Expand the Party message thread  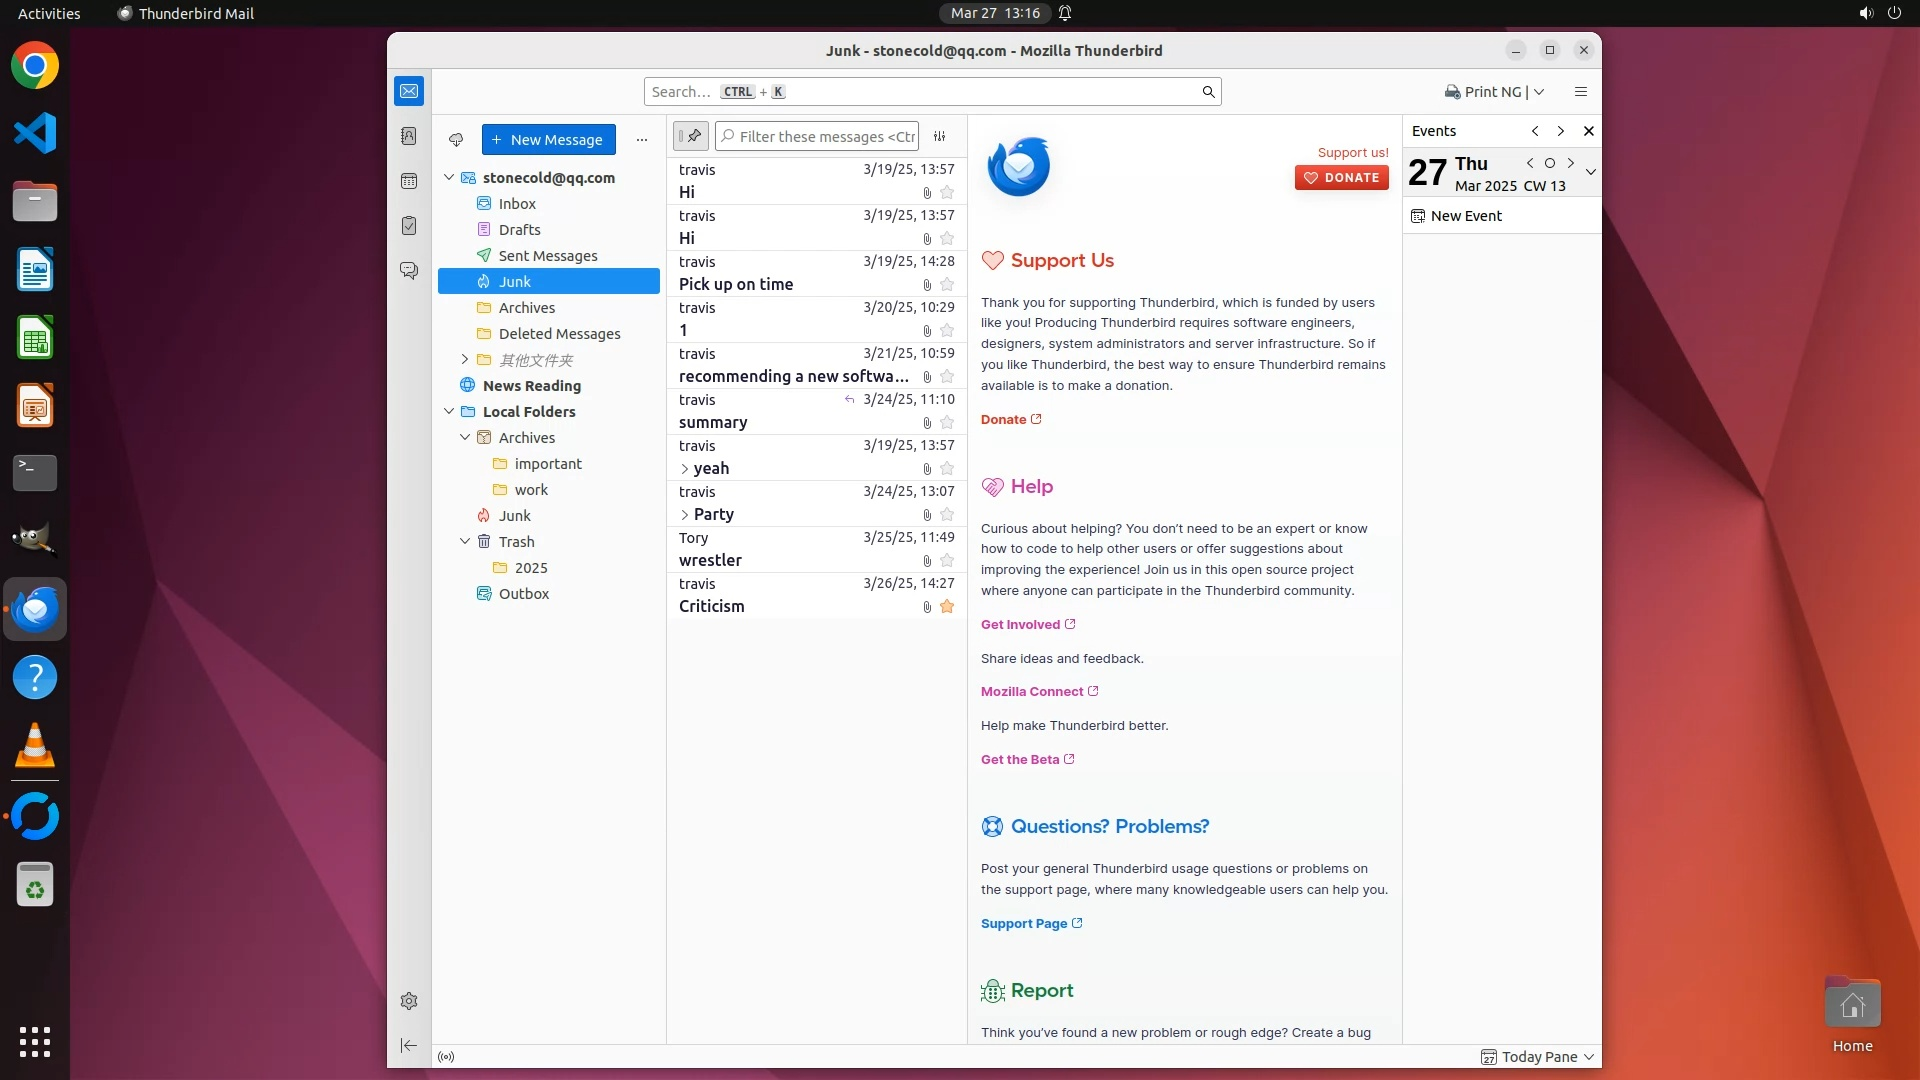tap(685, 515)
